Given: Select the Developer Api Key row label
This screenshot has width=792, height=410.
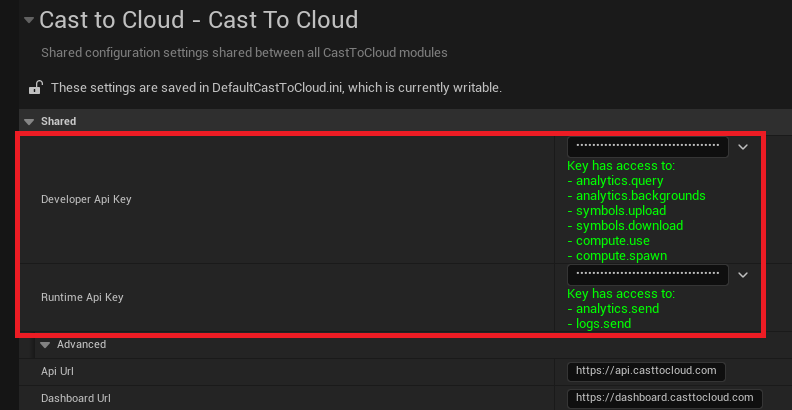Looking at the screenshot, I should point(86,199).
